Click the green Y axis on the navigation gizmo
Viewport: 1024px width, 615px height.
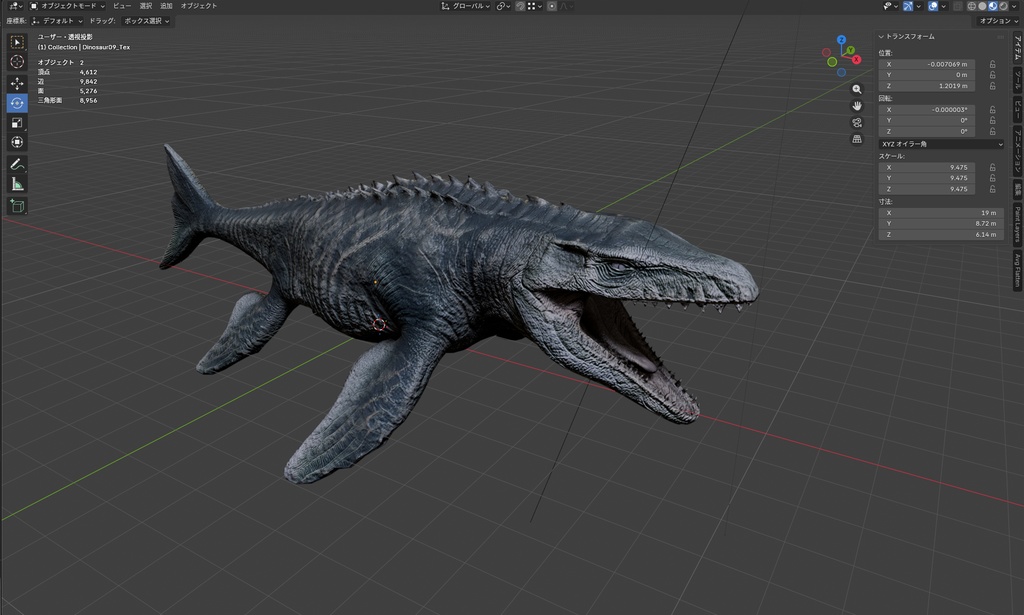850,50
